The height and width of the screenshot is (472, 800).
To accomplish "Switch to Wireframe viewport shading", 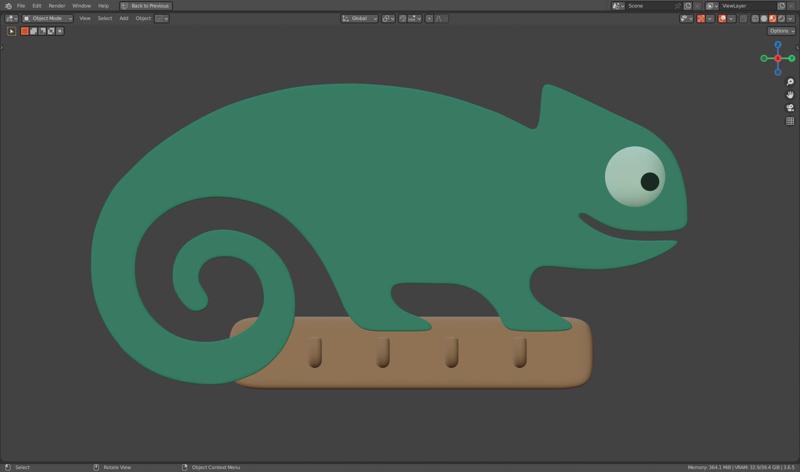I will point(755,18).
